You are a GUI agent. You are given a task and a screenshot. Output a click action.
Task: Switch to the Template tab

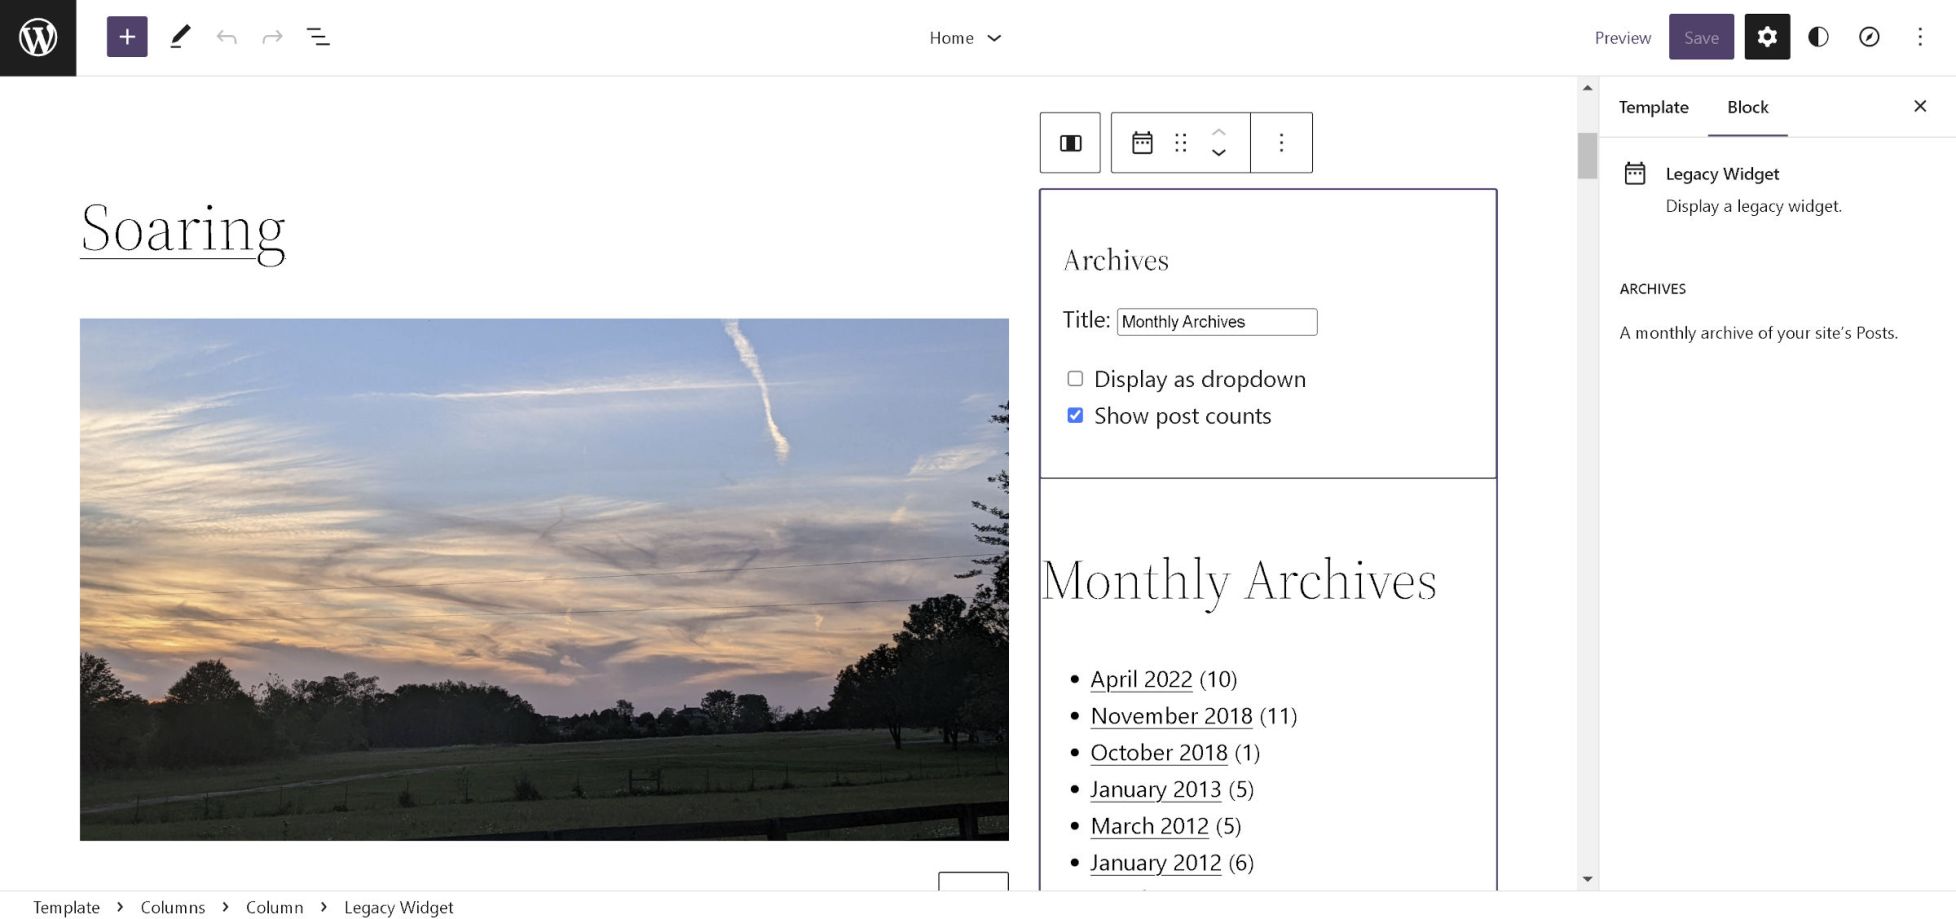(1653, 107)
